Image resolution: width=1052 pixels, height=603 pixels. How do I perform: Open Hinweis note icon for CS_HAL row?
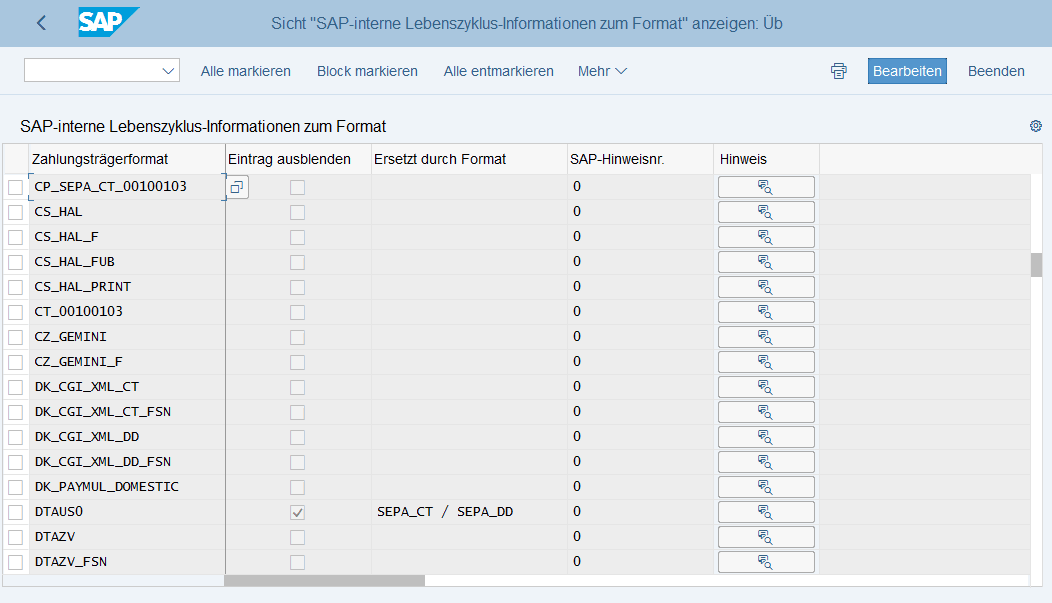coord(766,212)
